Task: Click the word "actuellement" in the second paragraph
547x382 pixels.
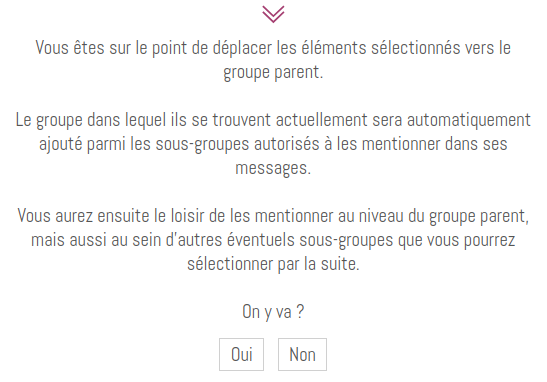Action: coord(322,120)
